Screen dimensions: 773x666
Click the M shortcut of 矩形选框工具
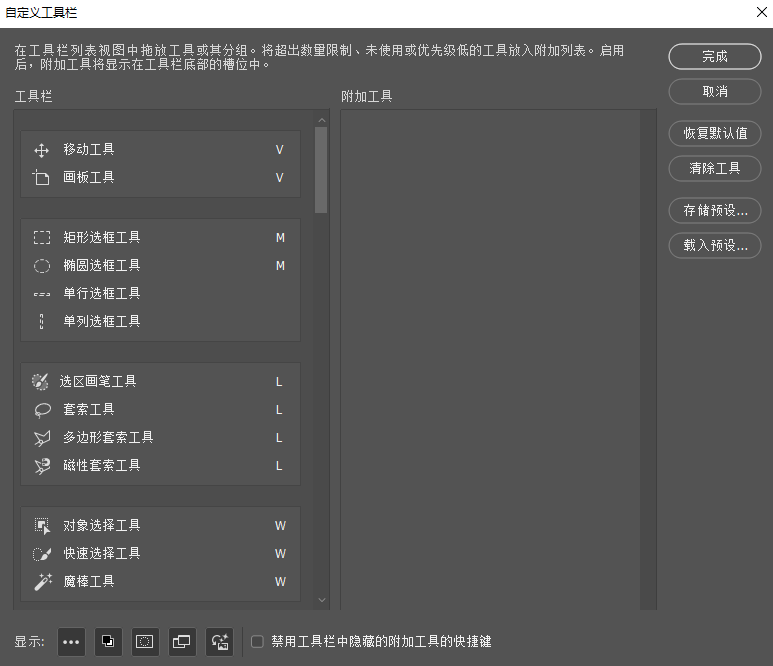pos(280,238)
